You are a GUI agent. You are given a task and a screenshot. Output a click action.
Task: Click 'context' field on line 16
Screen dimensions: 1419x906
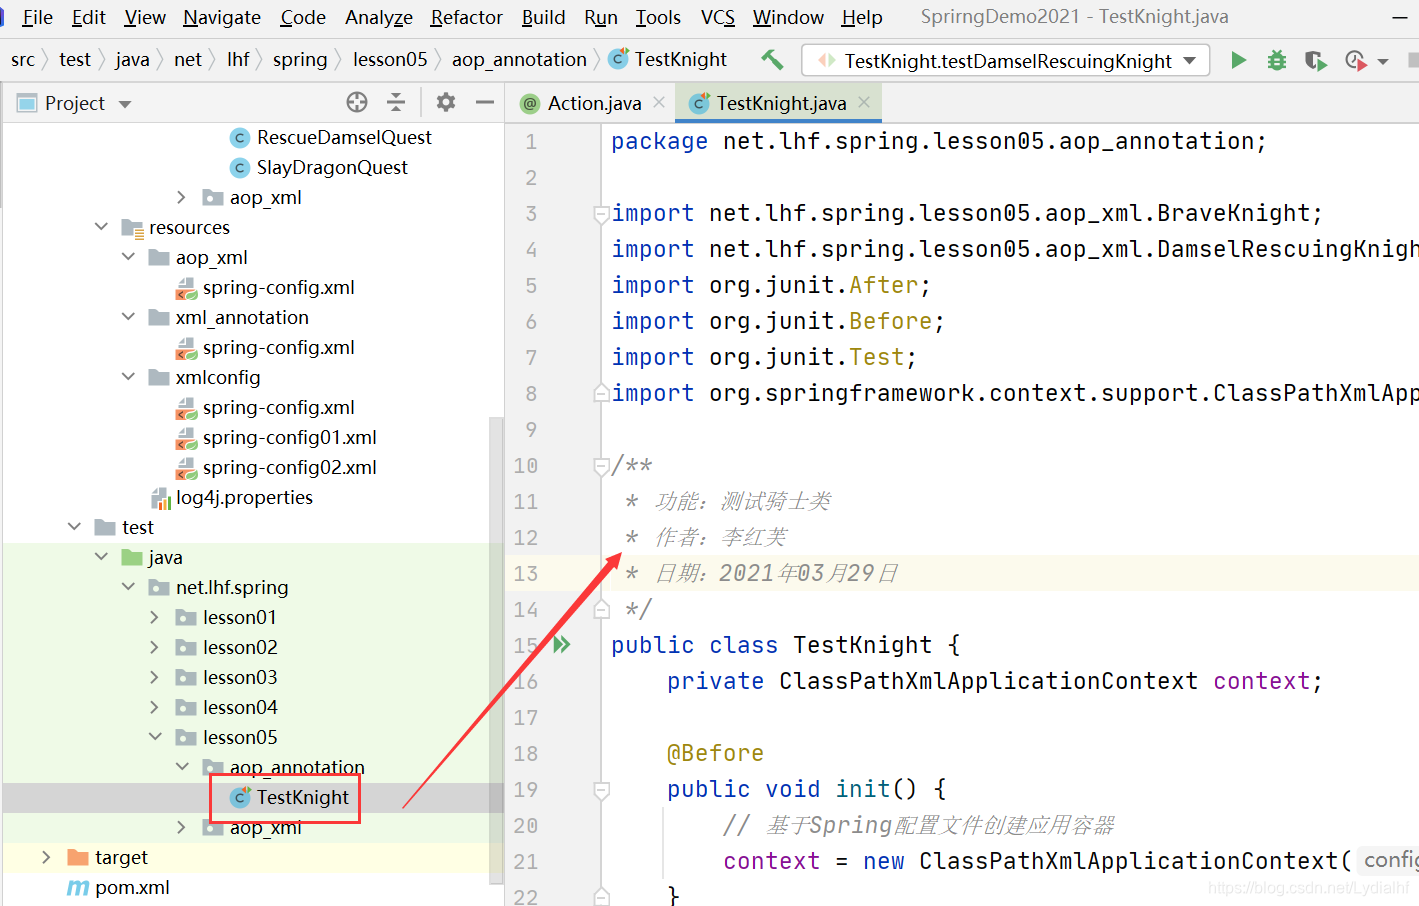point(1262,681)
